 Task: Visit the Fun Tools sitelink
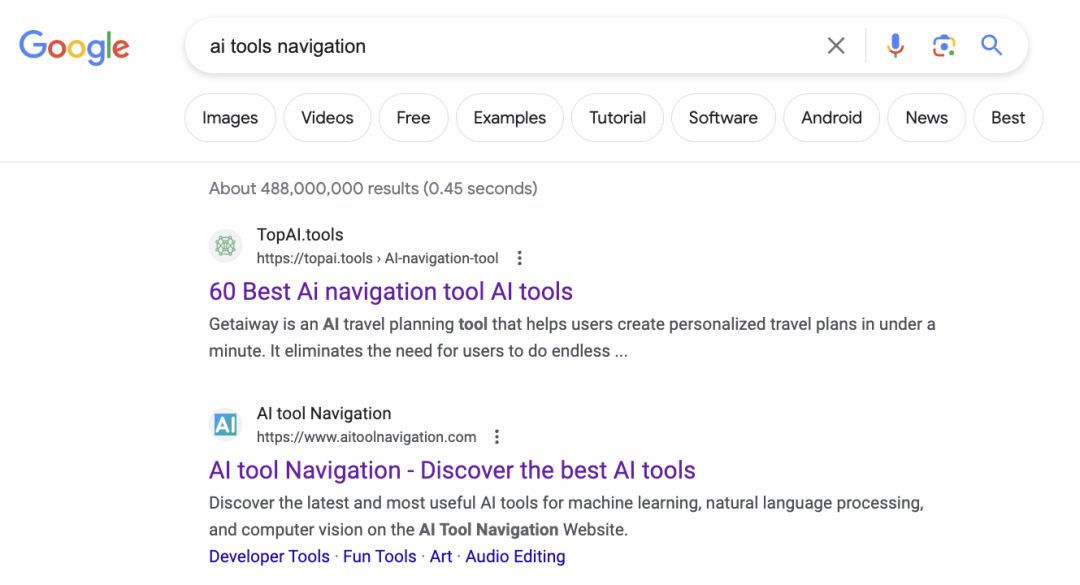click(380, 556)
